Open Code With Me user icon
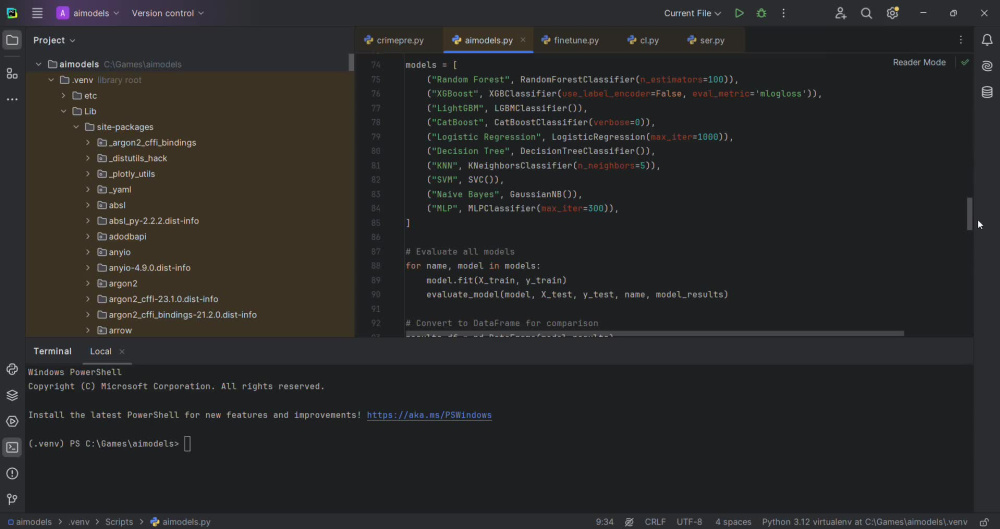The height and width of the screenshot is (529, 1000). [x=841, y=13]
